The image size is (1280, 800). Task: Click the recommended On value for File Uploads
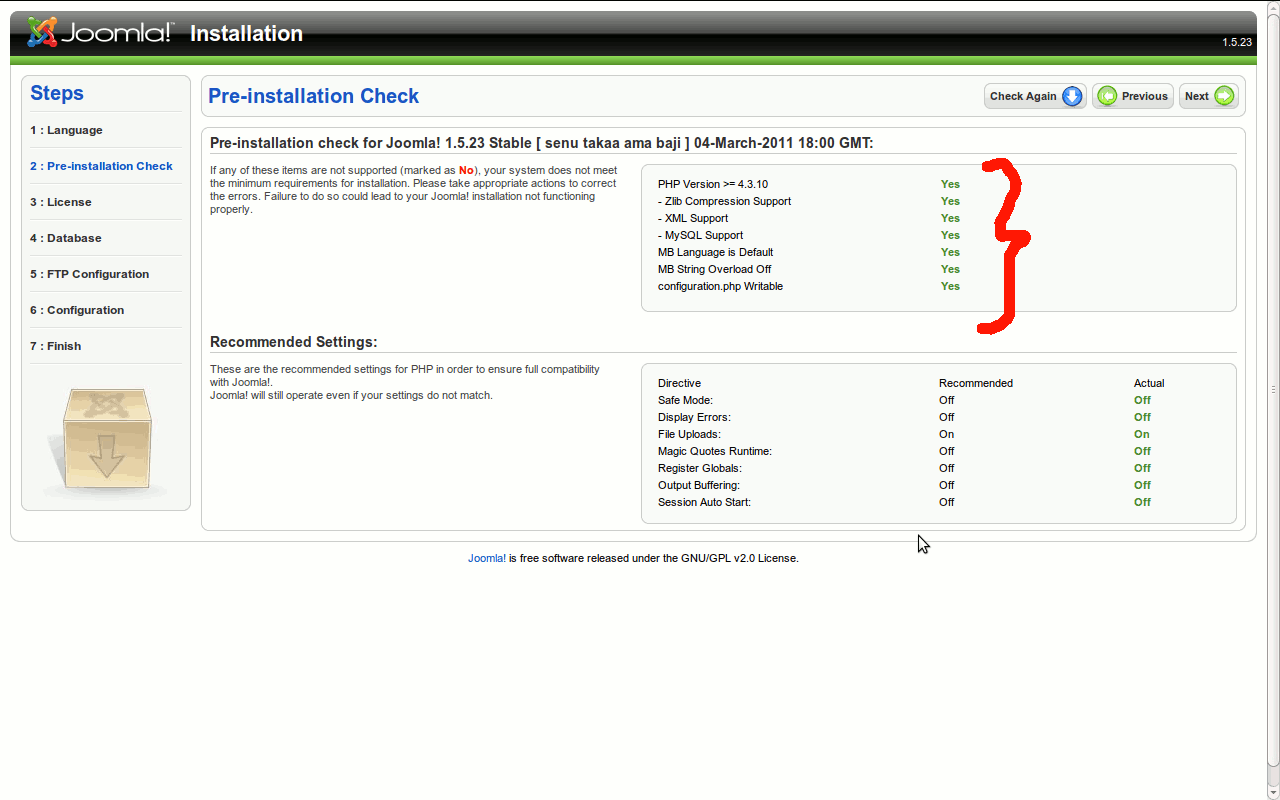pyautogui.click(x=946, y=434)
